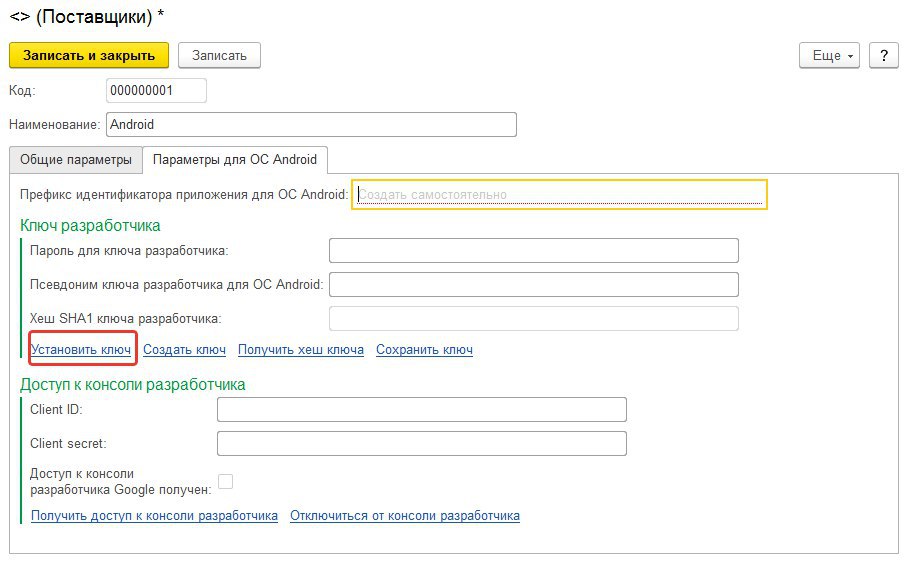
Task: Save with the Записать button
Action: point(219,55)
